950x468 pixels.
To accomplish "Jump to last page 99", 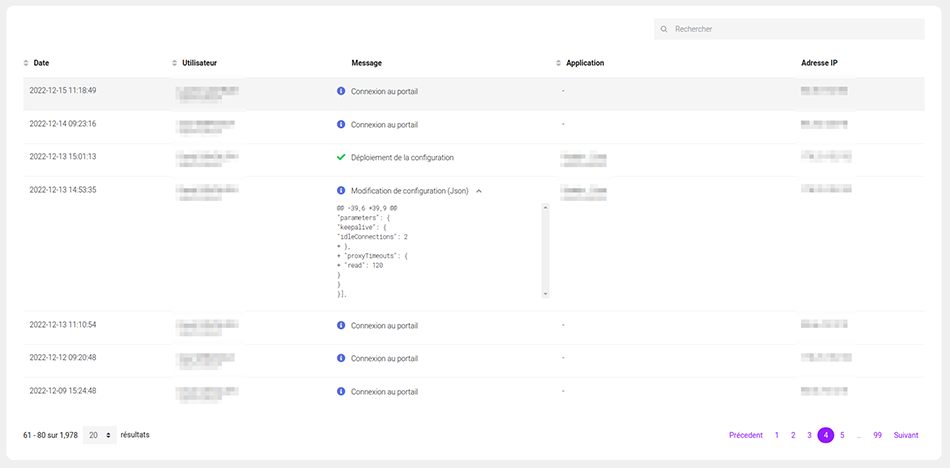I will 877,435.
